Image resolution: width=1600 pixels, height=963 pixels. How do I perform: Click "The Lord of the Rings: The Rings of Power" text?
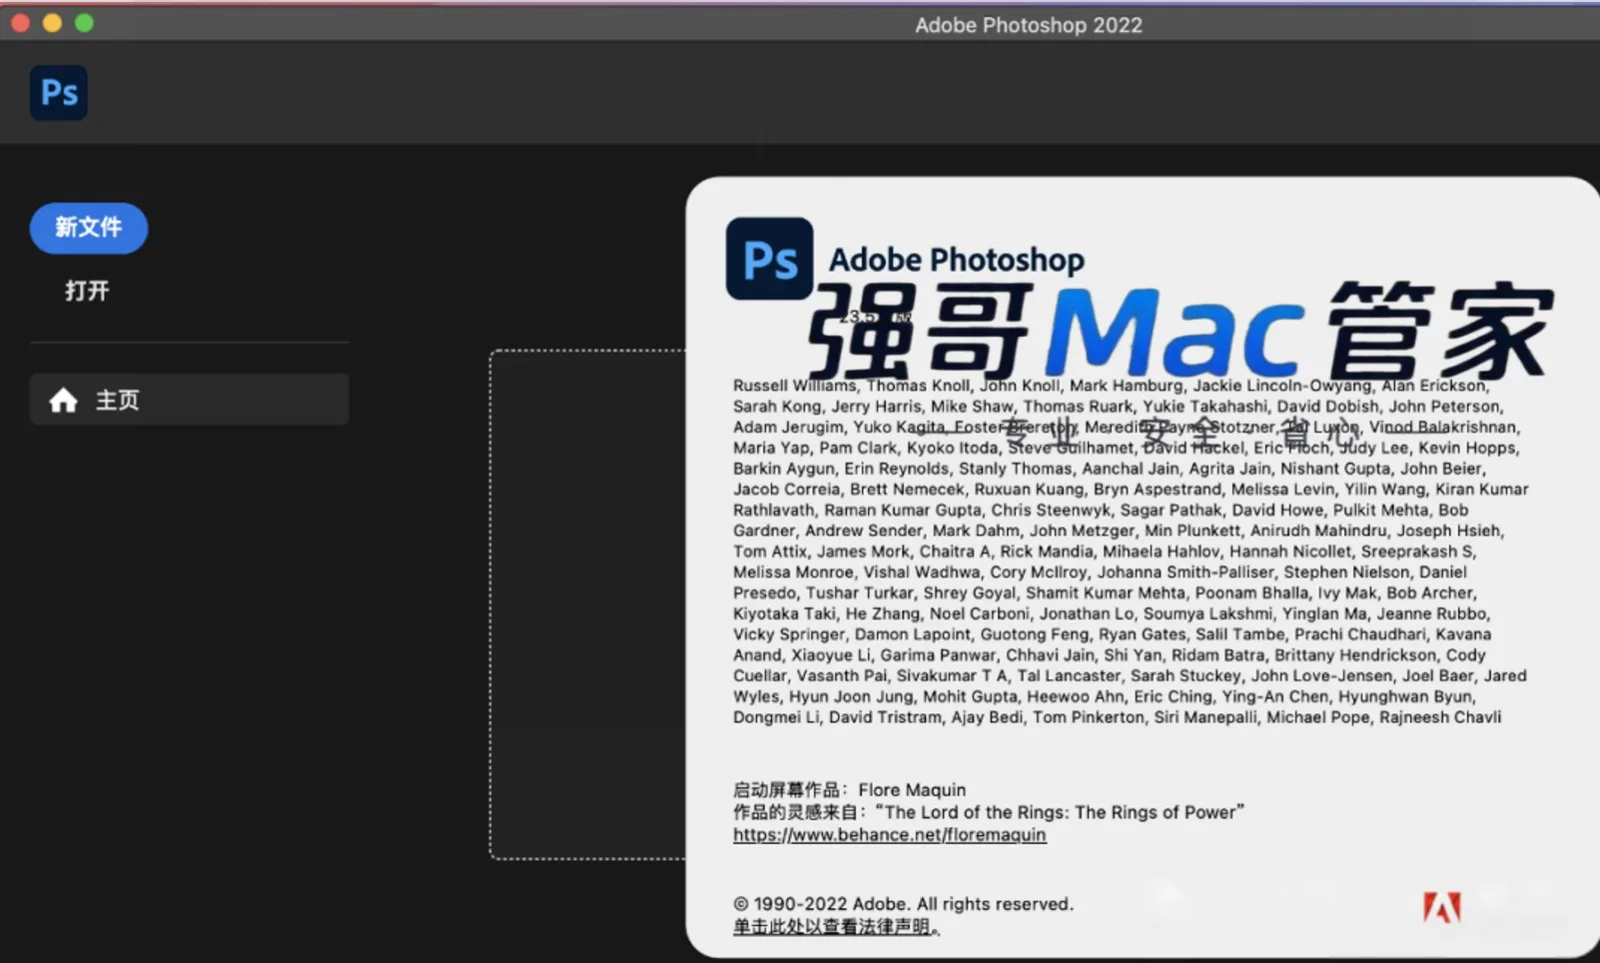(x=1060, y=812)
